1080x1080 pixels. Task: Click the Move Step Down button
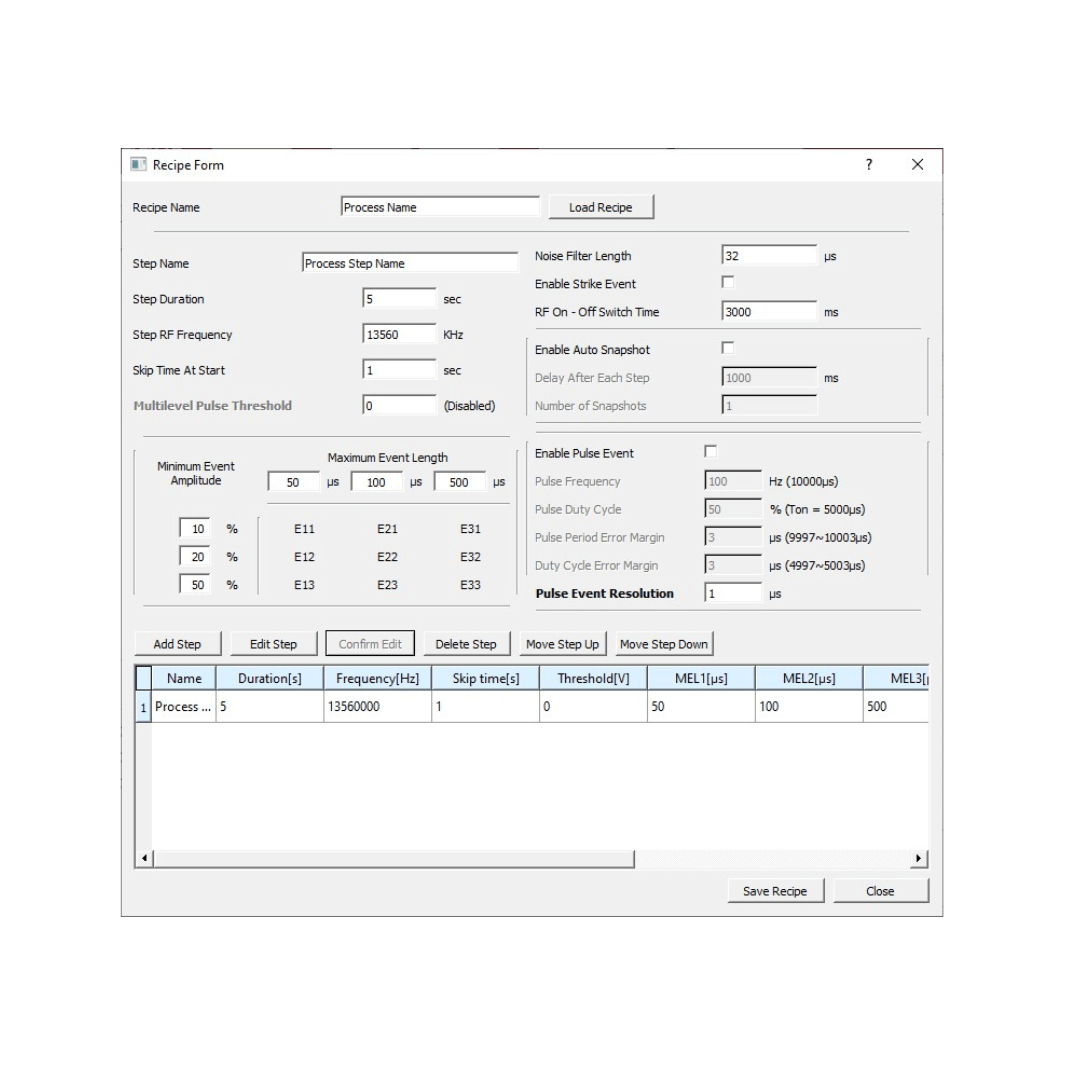tap(663, 644)
